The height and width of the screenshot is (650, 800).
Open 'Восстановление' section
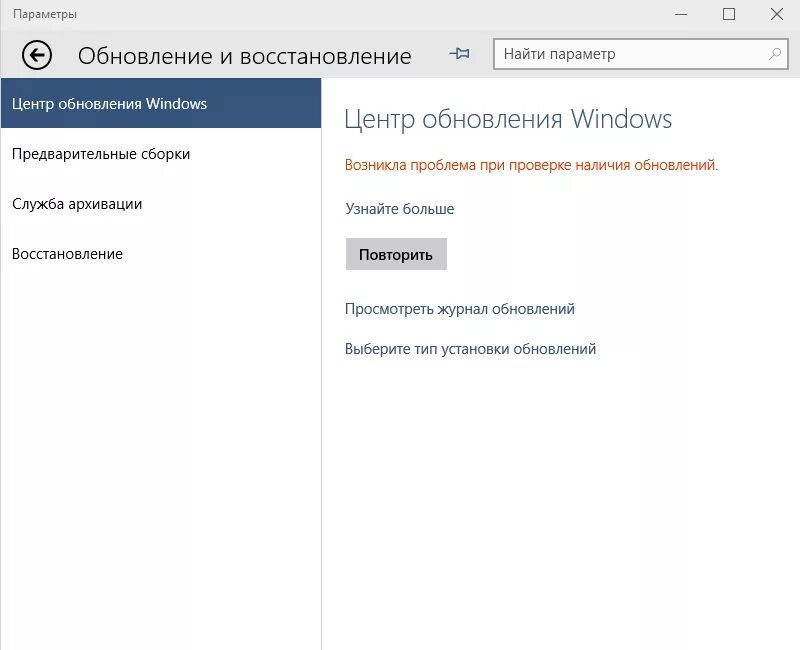(161, 254)
